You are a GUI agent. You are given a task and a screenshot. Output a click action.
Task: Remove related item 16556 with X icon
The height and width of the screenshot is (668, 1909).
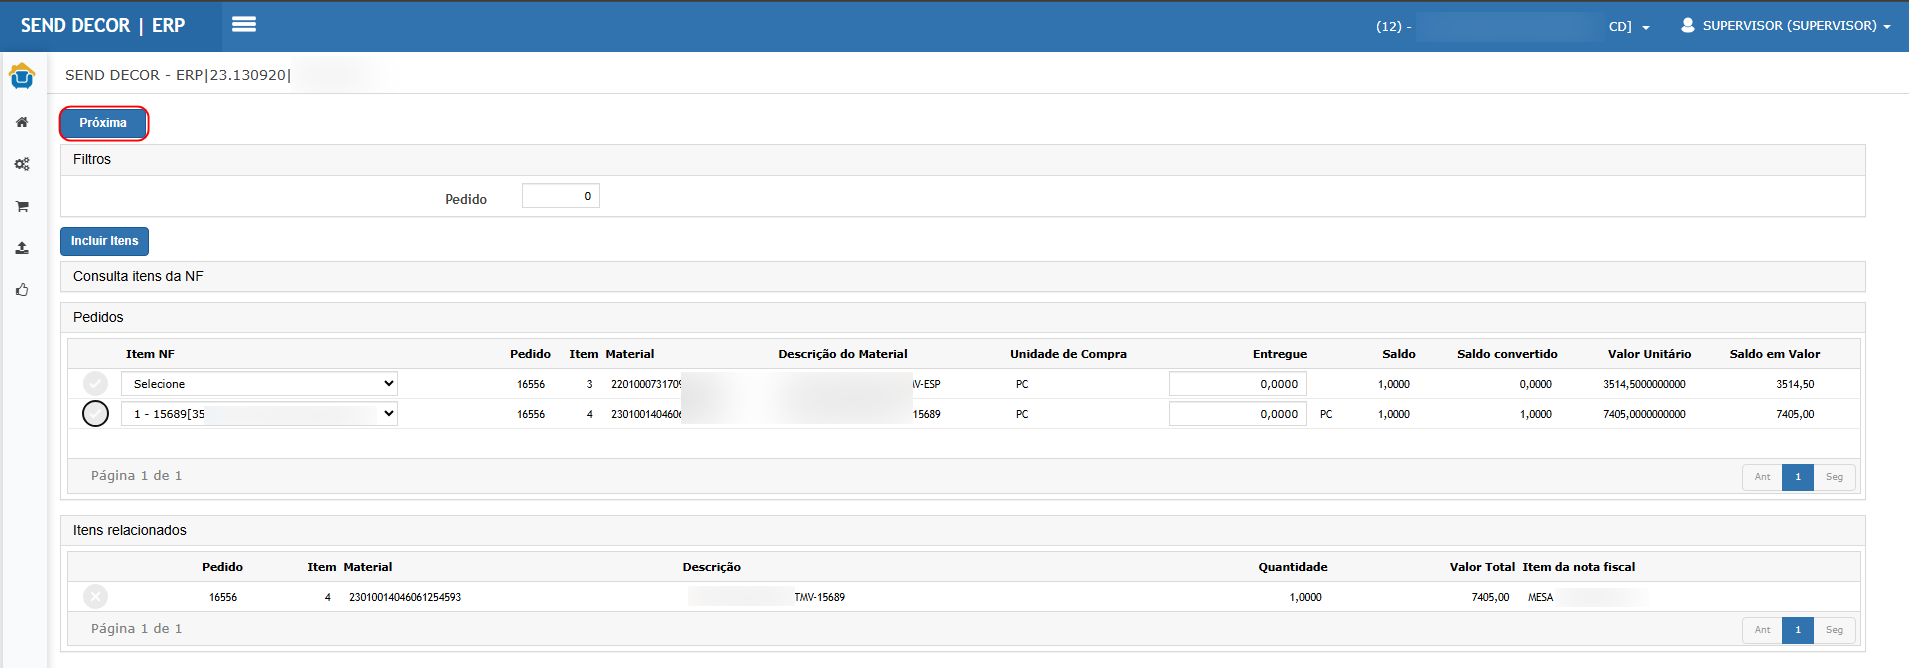(x=96, y=597)
